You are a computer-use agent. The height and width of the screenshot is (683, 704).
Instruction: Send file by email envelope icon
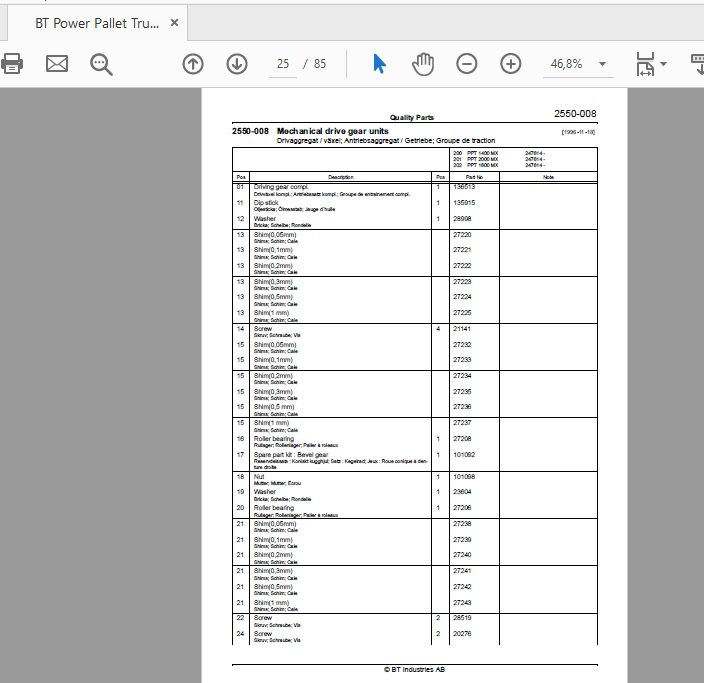(x=57, y=64)
